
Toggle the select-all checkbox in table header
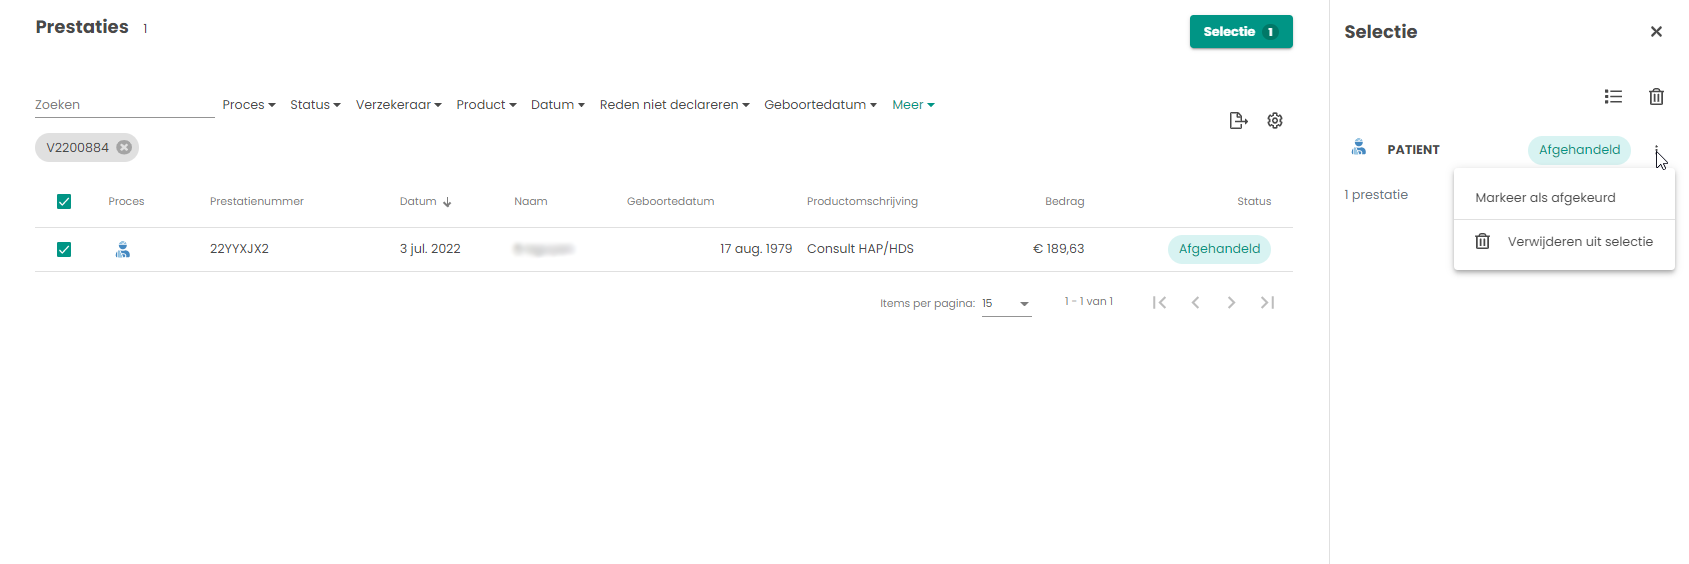[64, 202]
